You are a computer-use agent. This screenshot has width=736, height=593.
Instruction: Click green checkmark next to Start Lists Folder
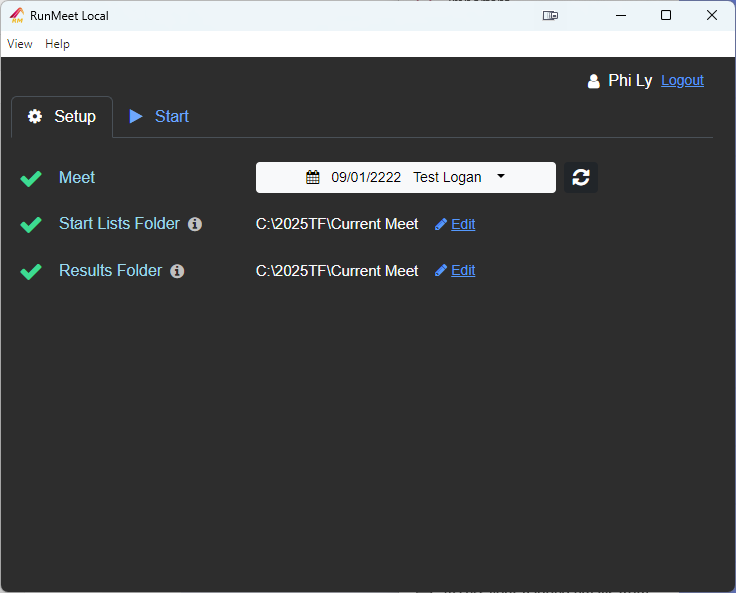tap(31, 224)
